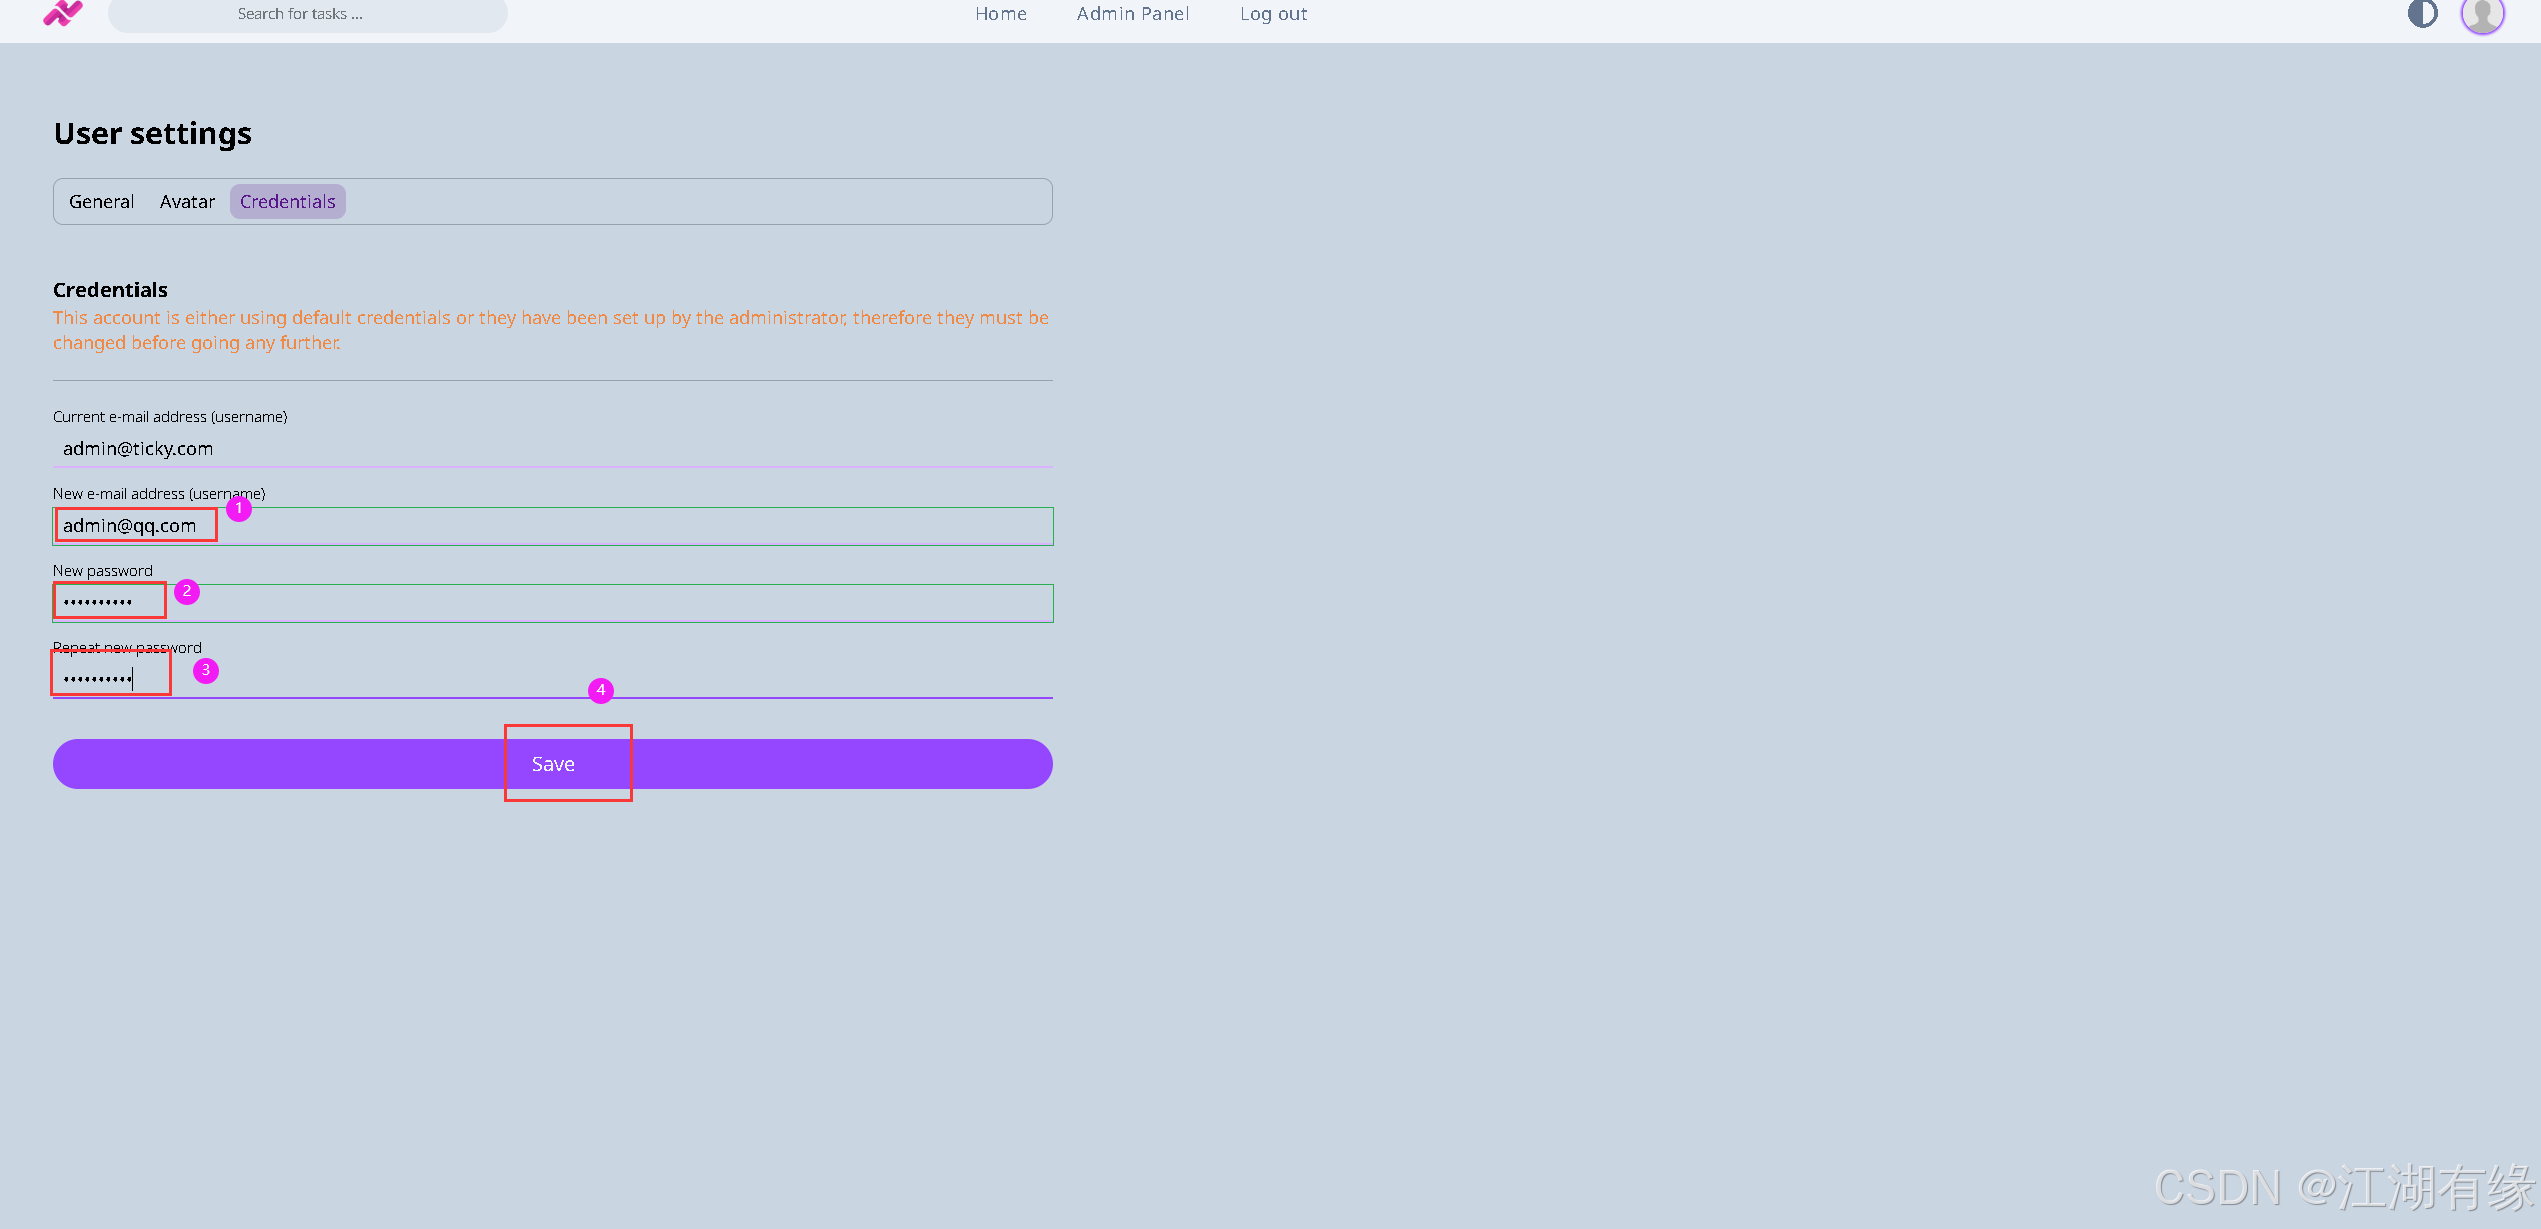Click the pink marker numbered 4
This screenshot has height=1229, width=2541.
[x=601, y=690]
